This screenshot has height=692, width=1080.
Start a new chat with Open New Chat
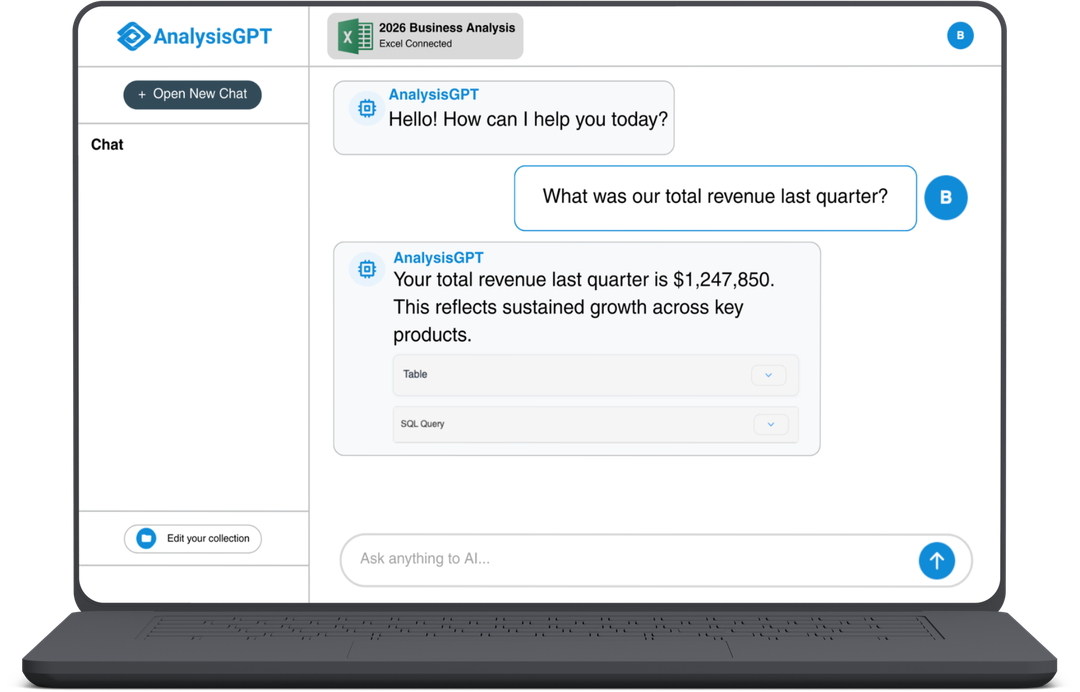[193, 95]
